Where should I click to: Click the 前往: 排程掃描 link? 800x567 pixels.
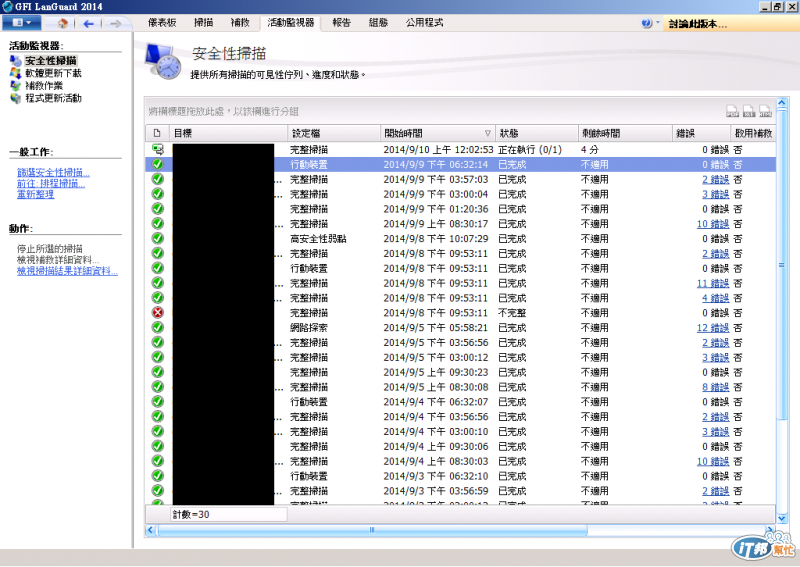coord(51,183)
